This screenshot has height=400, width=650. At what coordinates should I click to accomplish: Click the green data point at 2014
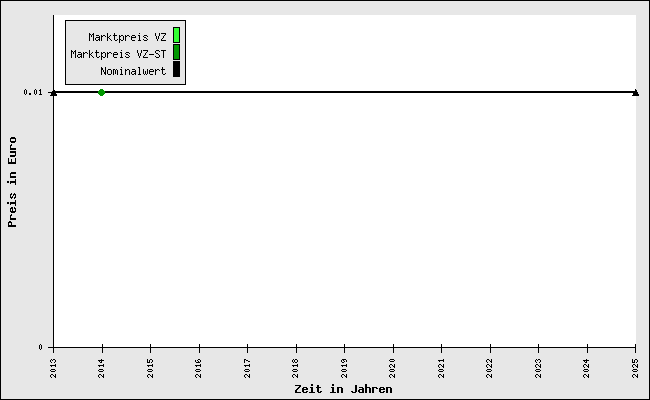coord(101,92)
